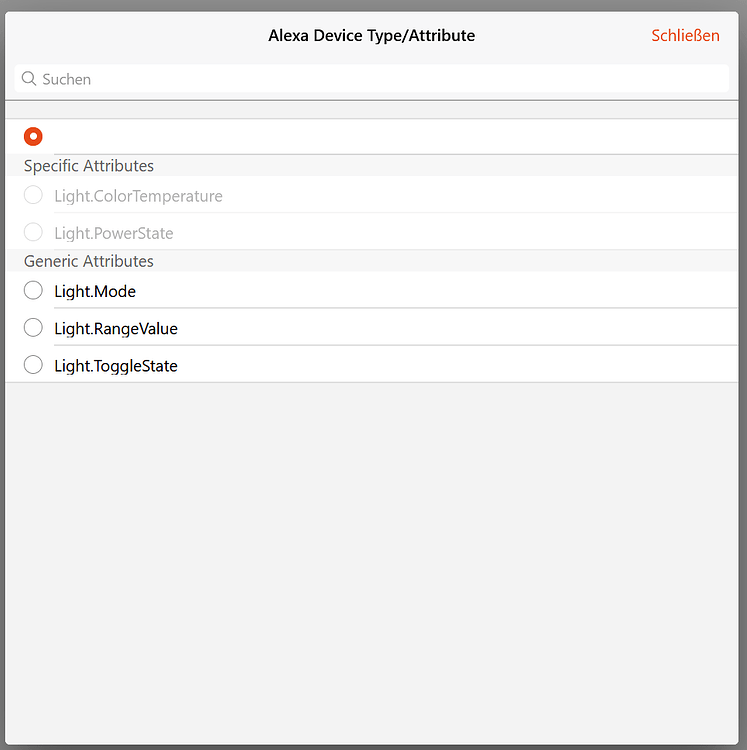Choose the Light.RangeValue radio button
Screen dimensions: 747x750
coord(33,328)
